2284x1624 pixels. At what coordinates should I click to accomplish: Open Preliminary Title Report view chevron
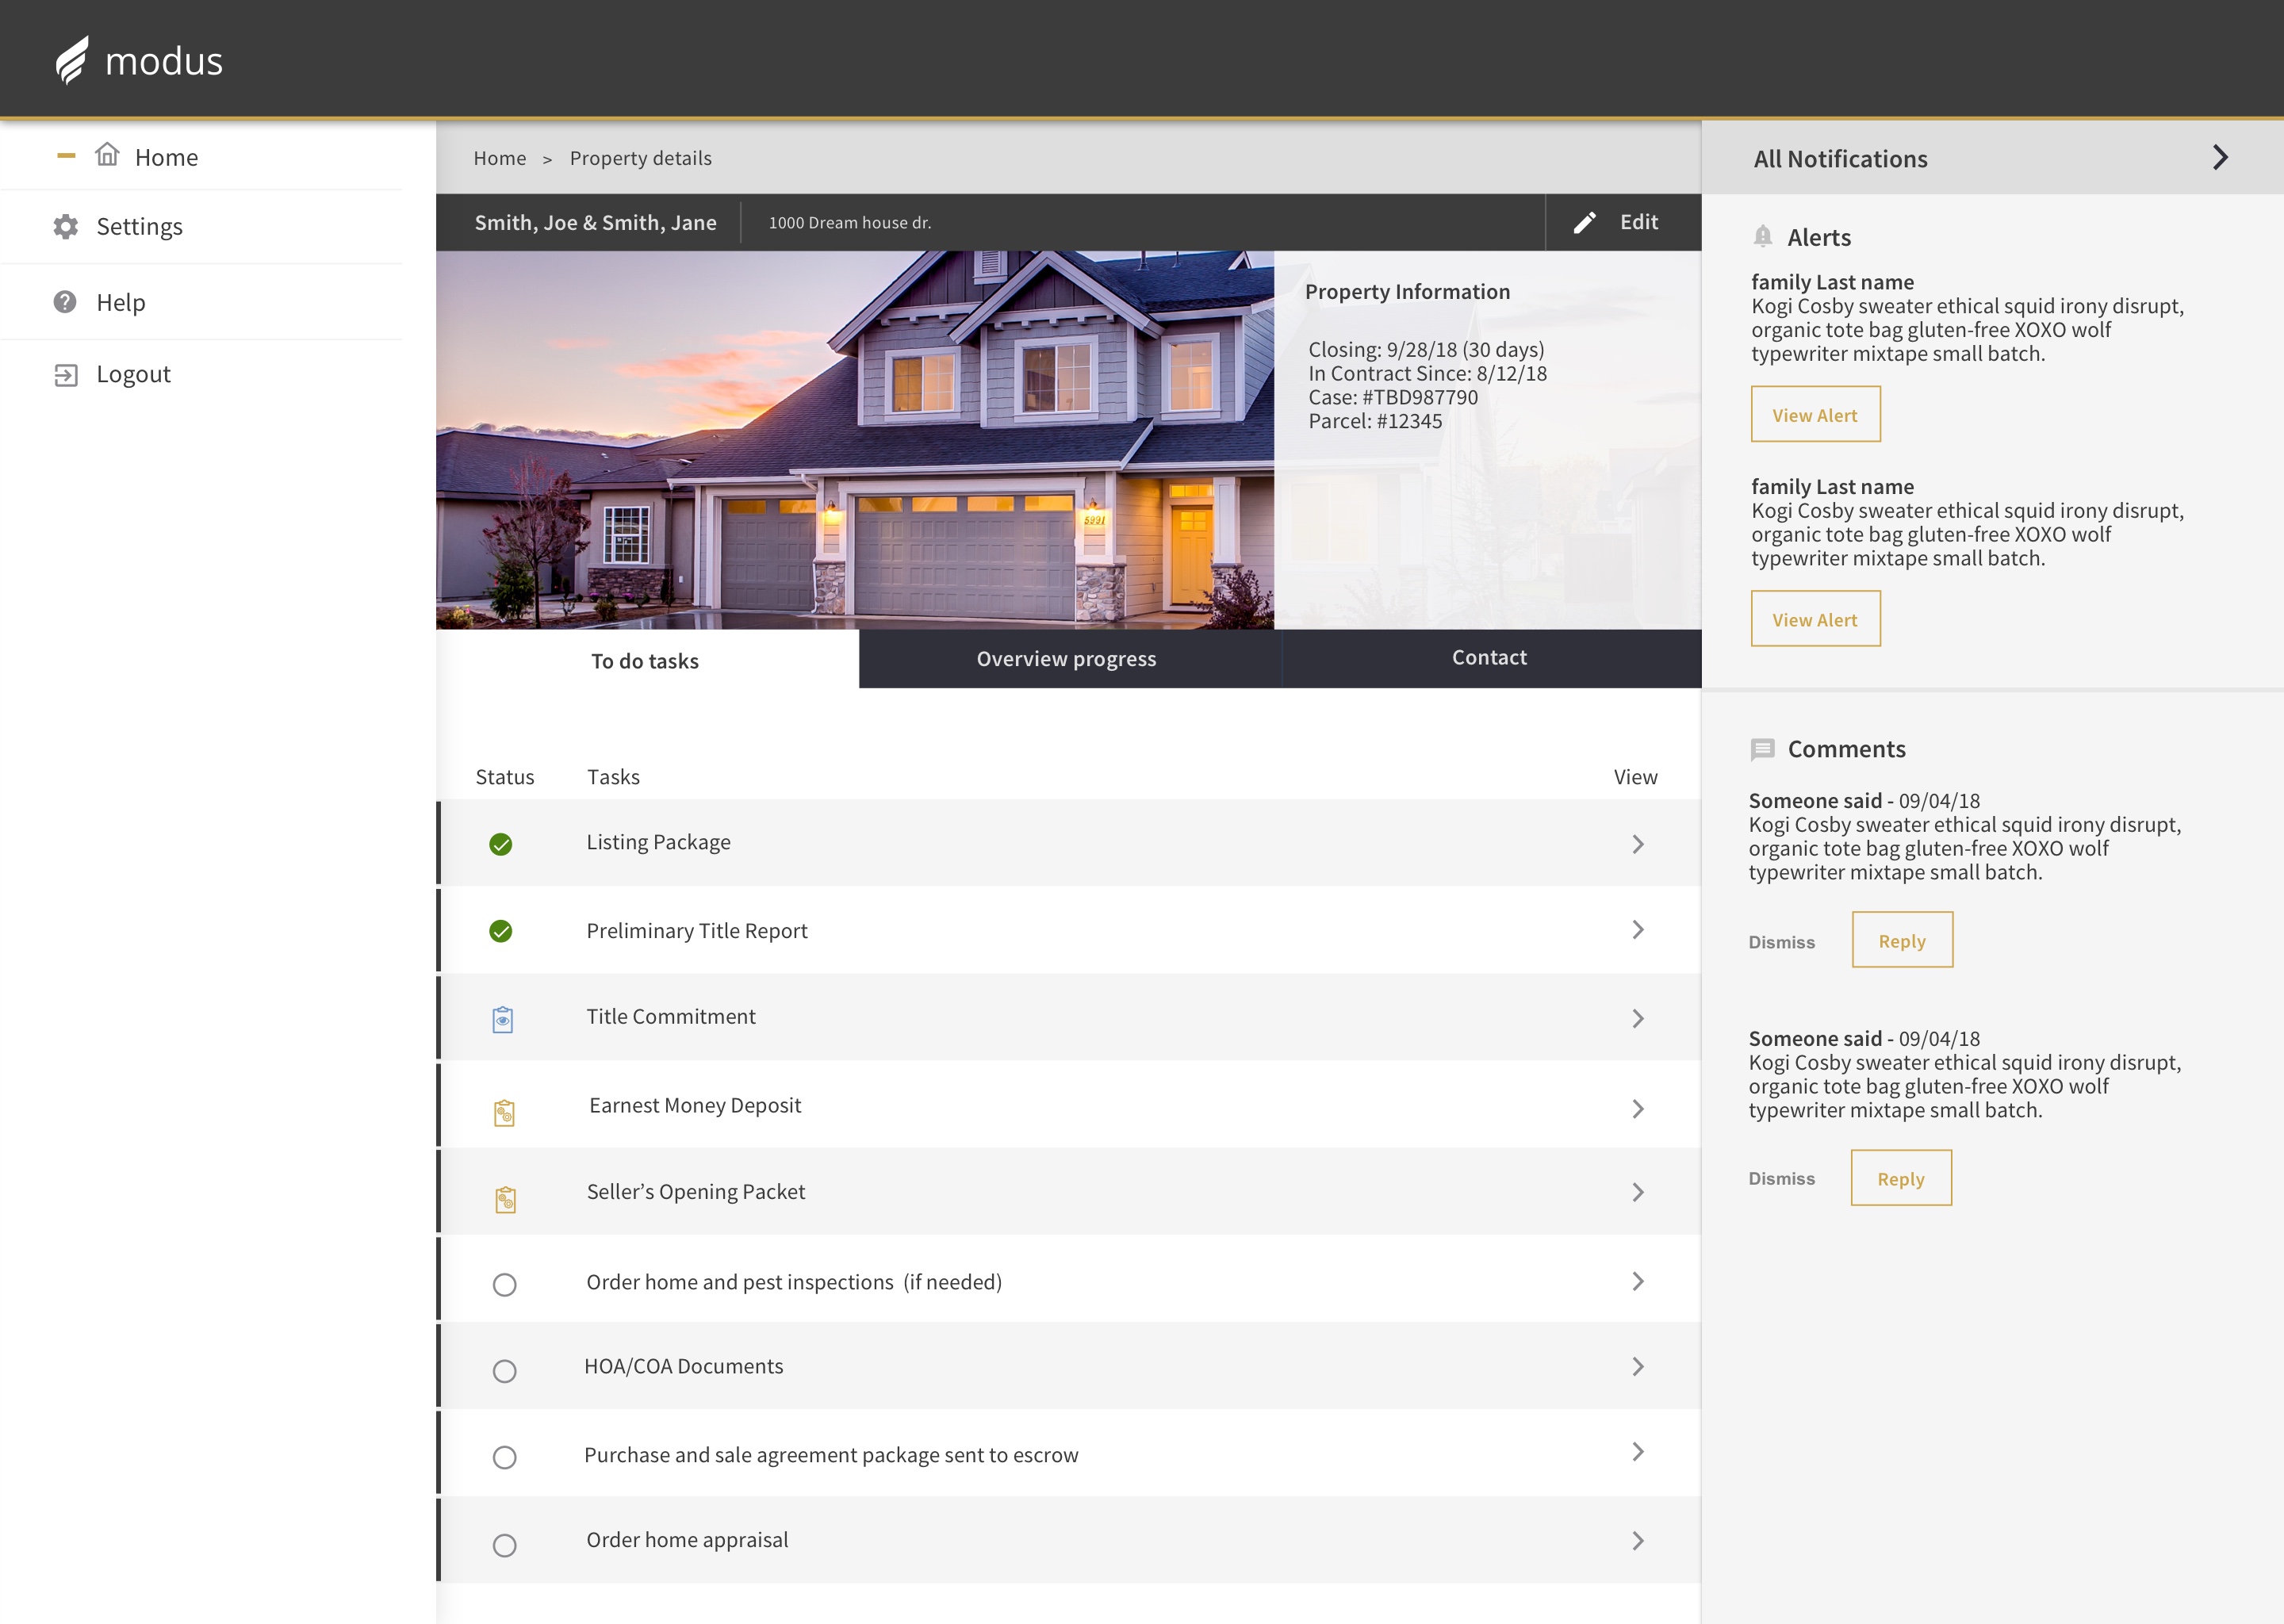coord(1638,929)
